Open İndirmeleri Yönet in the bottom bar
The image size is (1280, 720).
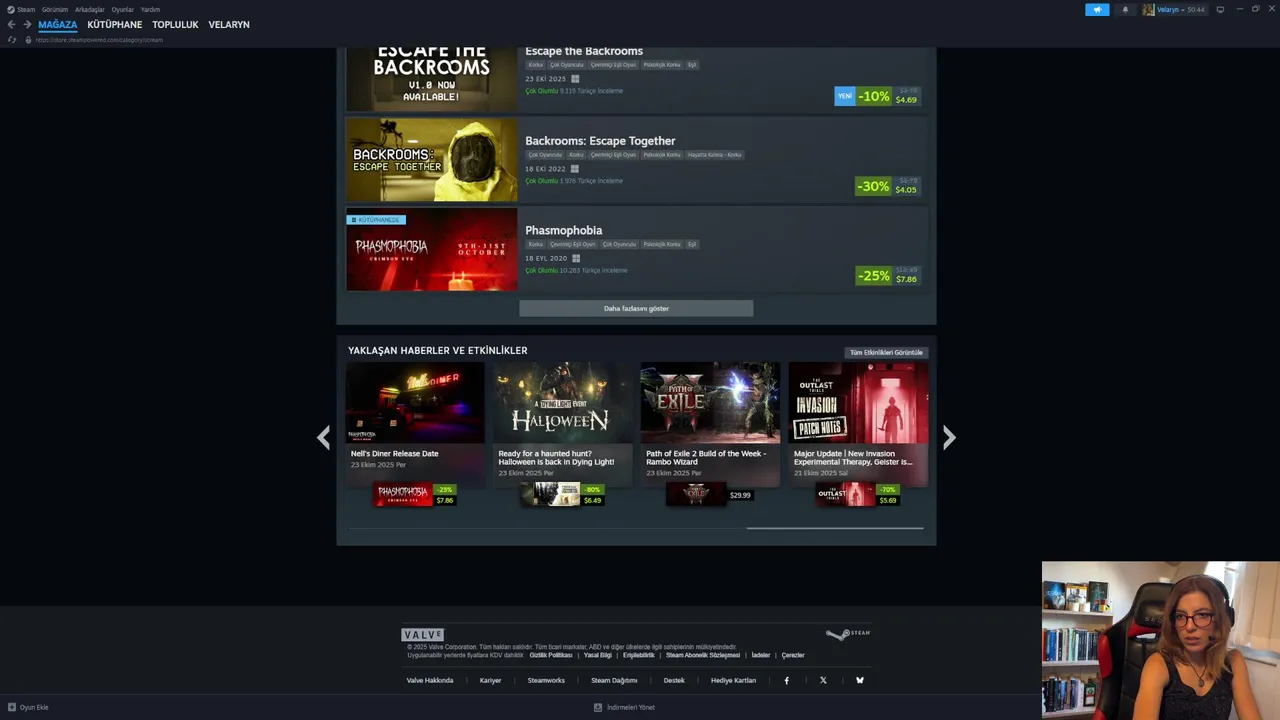(x=631, y=707)
